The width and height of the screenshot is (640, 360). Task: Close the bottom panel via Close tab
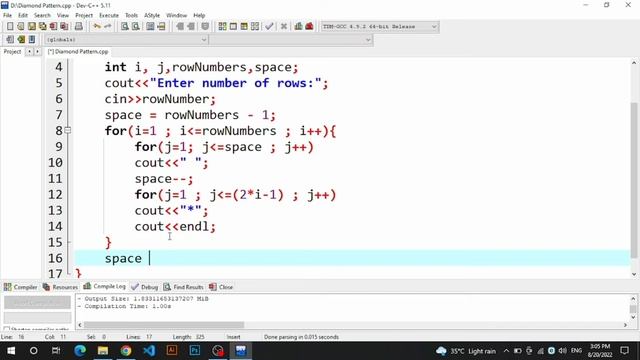221,287
